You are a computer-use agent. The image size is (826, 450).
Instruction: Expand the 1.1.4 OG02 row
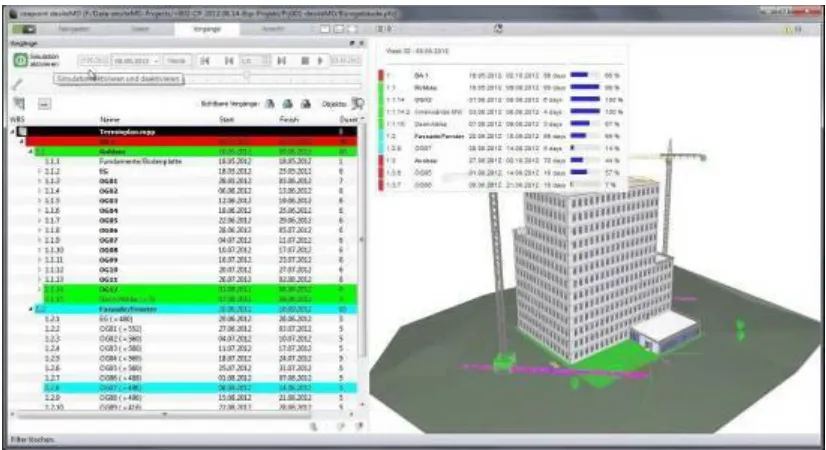point(40,191)
